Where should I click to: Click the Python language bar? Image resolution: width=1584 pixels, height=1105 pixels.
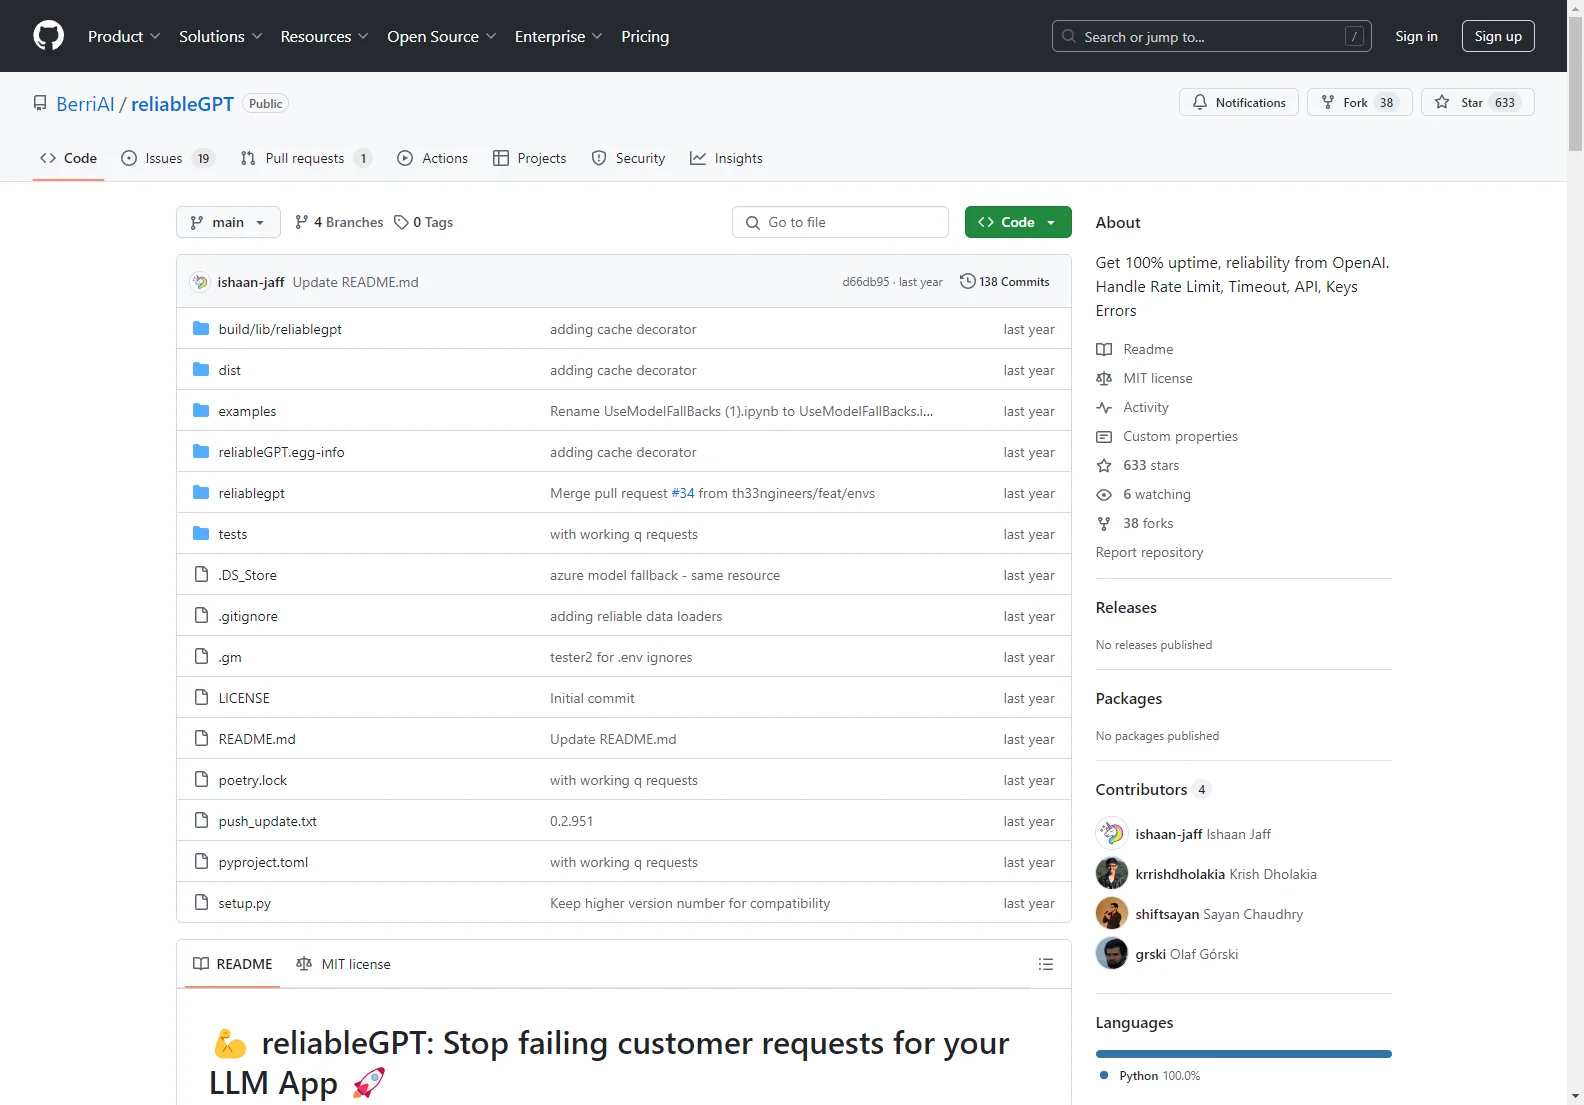coord(1243,1054)
